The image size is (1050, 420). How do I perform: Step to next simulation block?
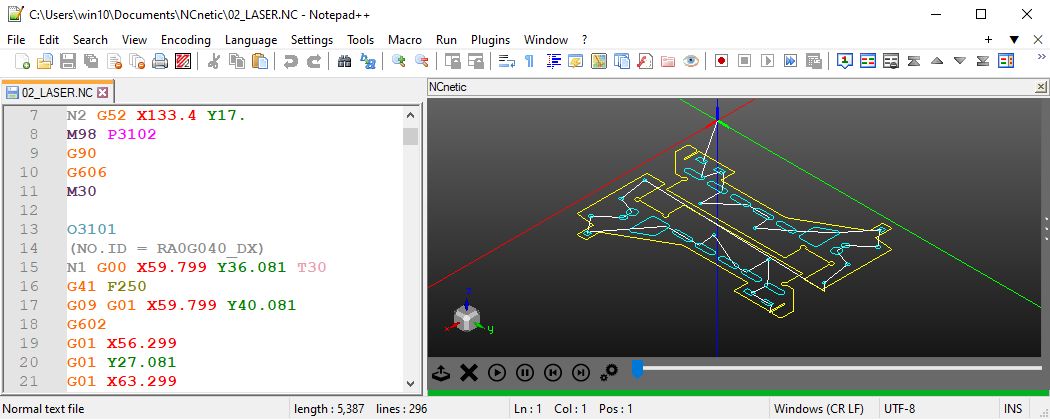click(x=581, y=372)
